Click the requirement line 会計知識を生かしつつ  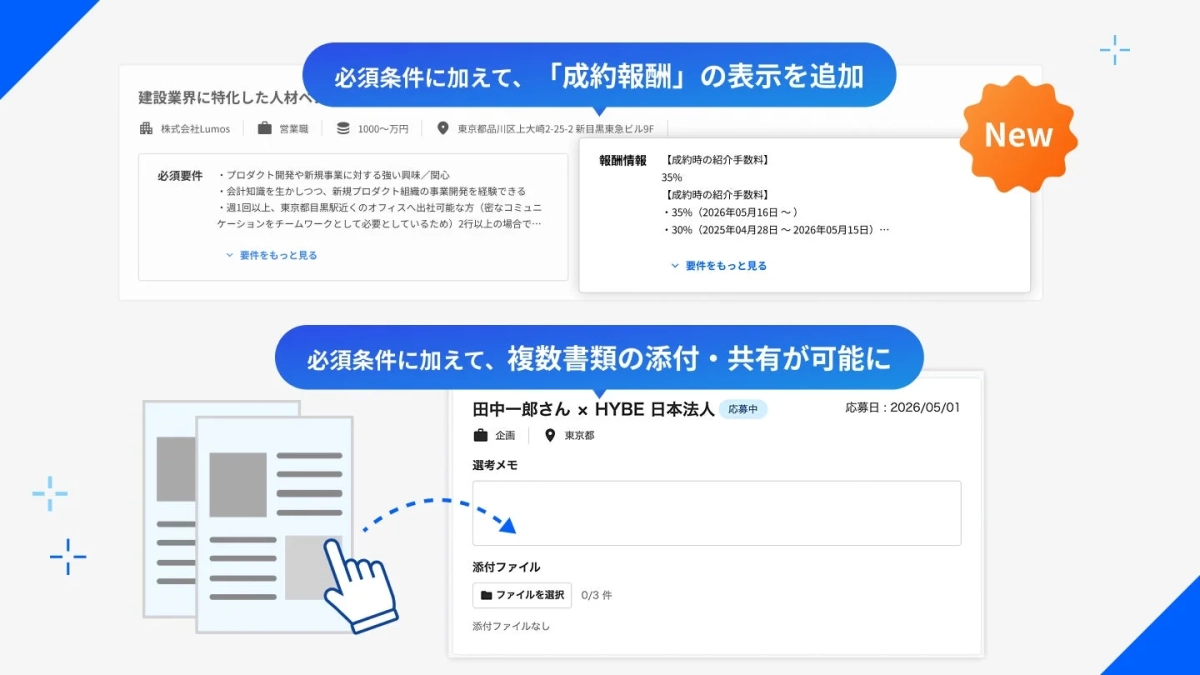(x=371, y=191)
